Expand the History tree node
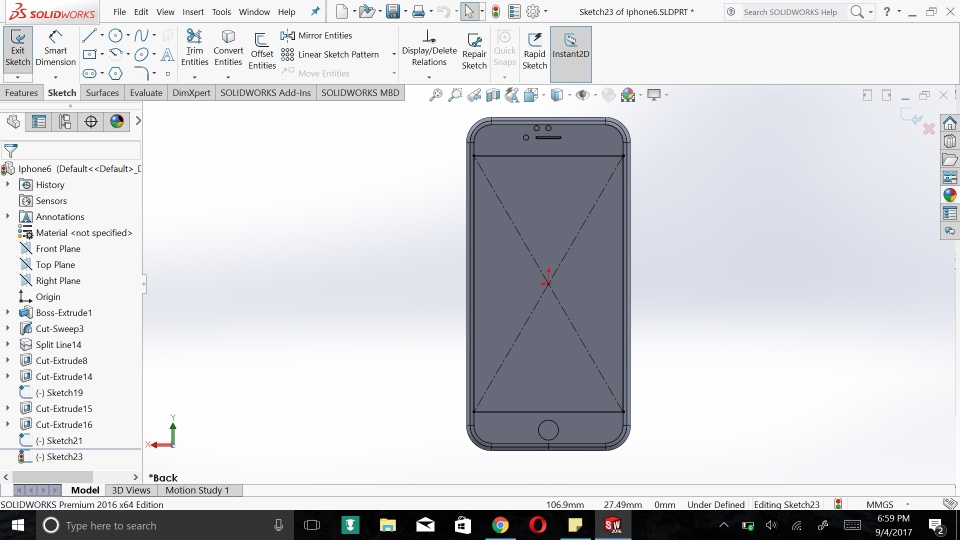The image size is (960, 540). [8, 184]
